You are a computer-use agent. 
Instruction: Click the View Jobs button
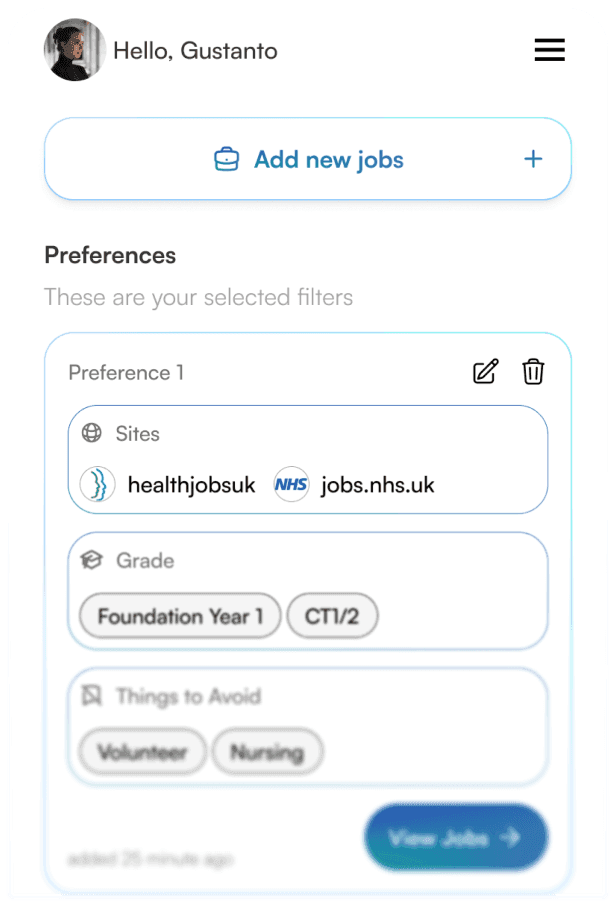point(456,837)
